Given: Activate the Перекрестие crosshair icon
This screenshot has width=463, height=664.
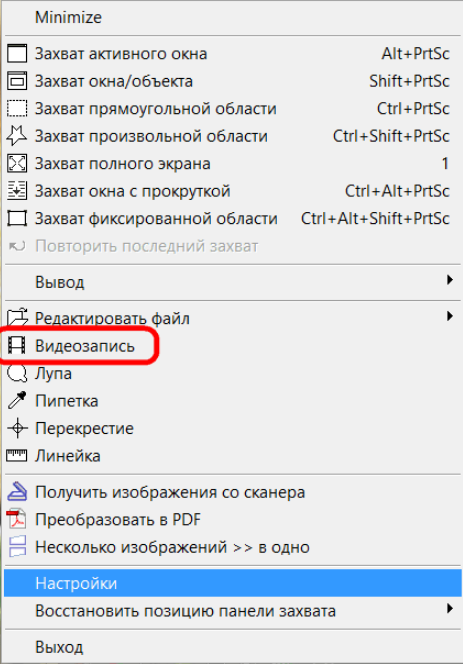Looking at the screenshot, I should (x=17, y=429).
